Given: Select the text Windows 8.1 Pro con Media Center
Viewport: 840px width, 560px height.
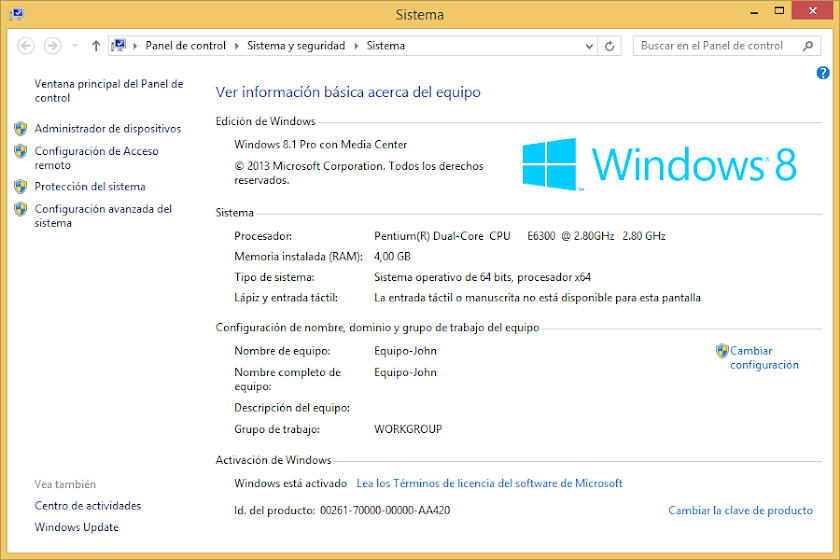Looking at the screenshot, I should [320, 145].
